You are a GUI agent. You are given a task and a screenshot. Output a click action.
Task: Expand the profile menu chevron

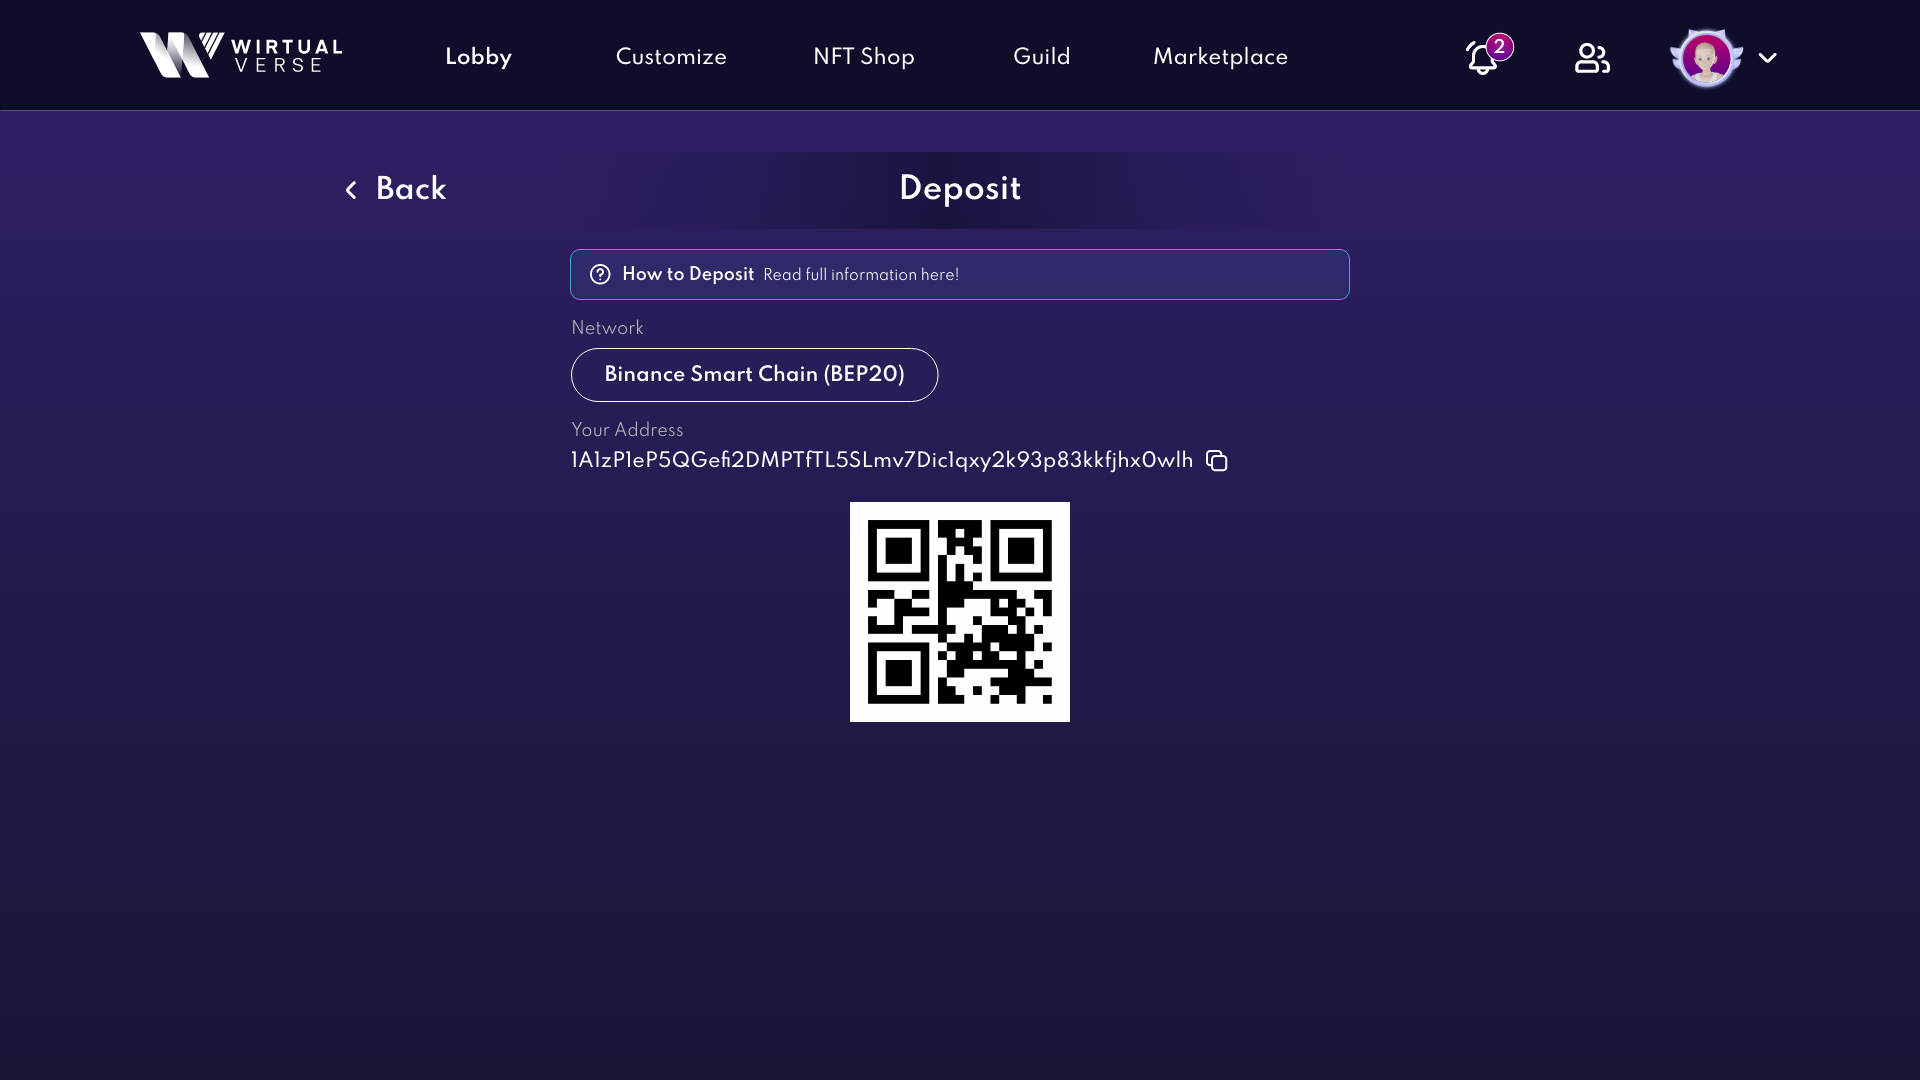(x=1767, y=58)
